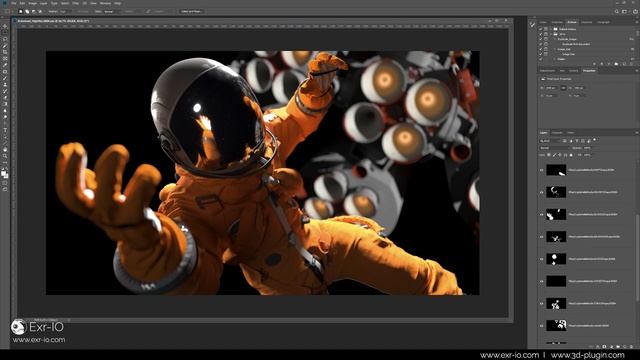The image size is (640, 360).
Task: Click the Delete layer trash icon
Action: coord(631,347)
